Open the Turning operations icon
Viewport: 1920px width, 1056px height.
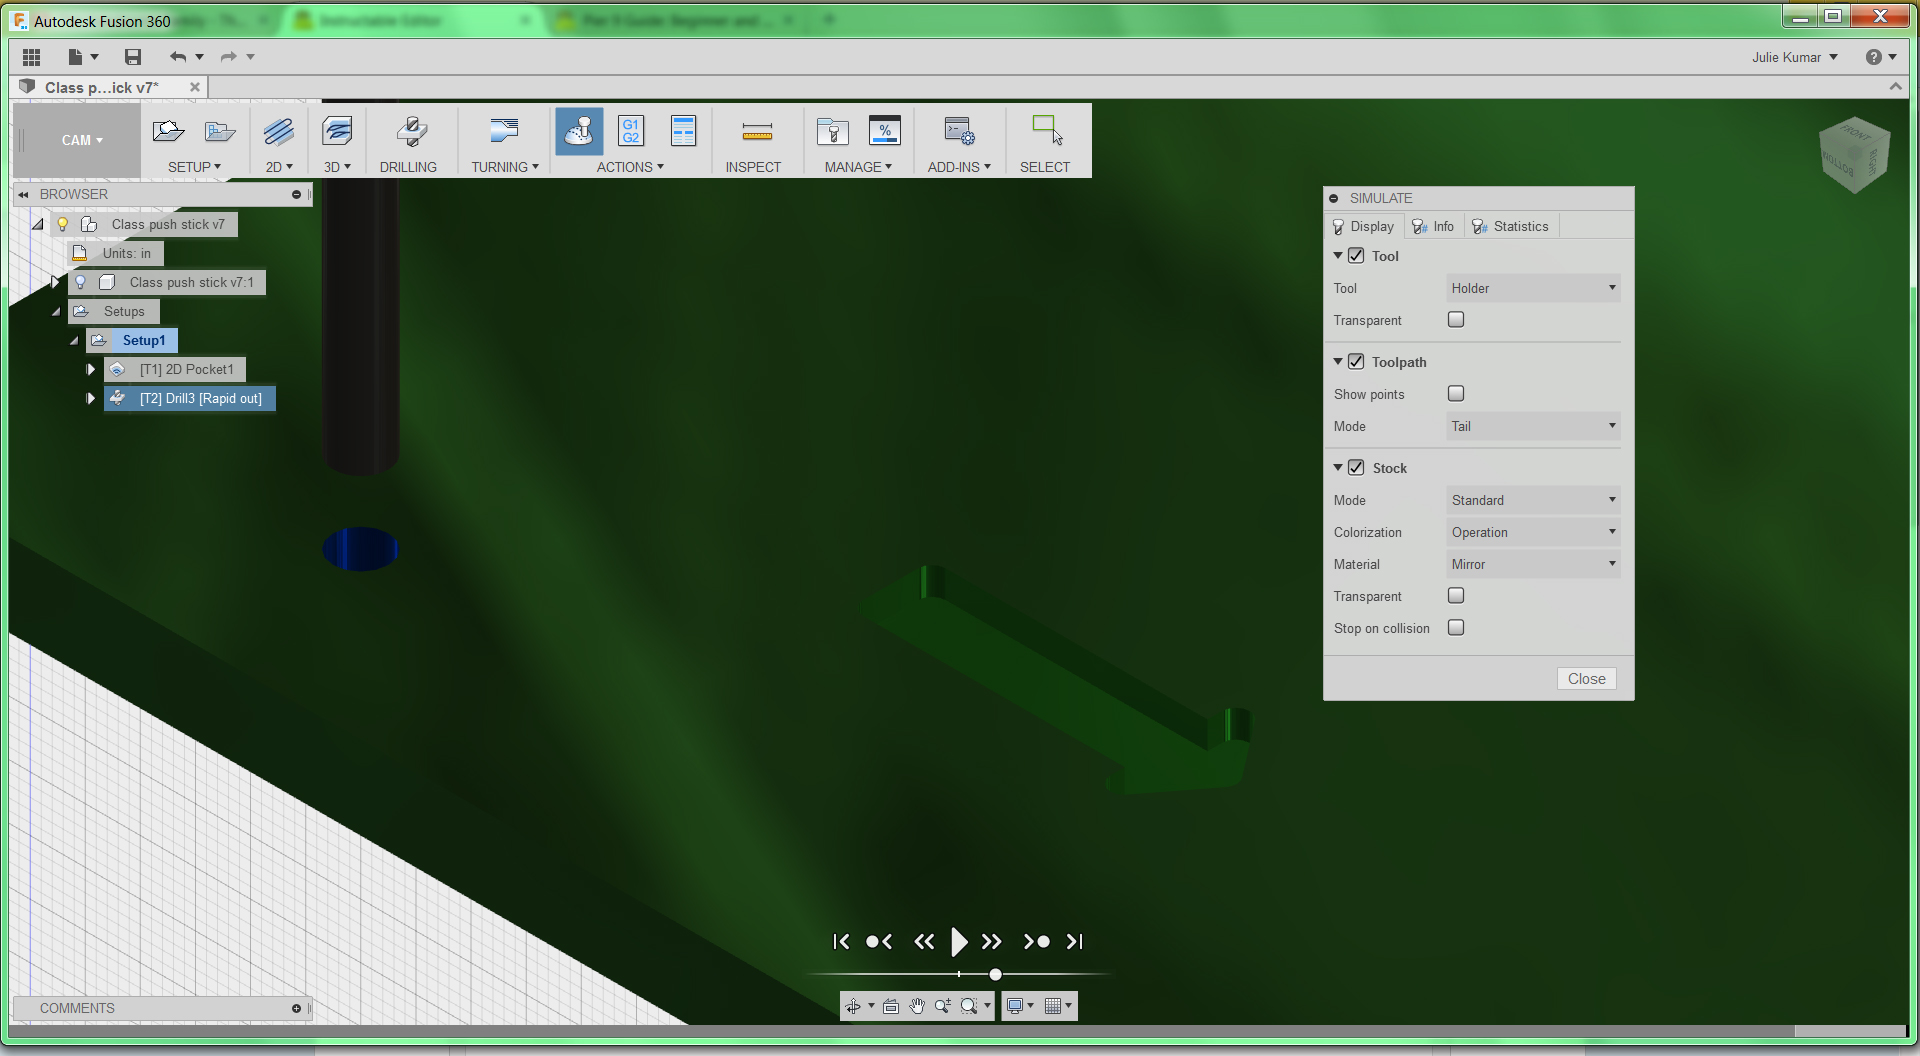click(x=504, y=131)
